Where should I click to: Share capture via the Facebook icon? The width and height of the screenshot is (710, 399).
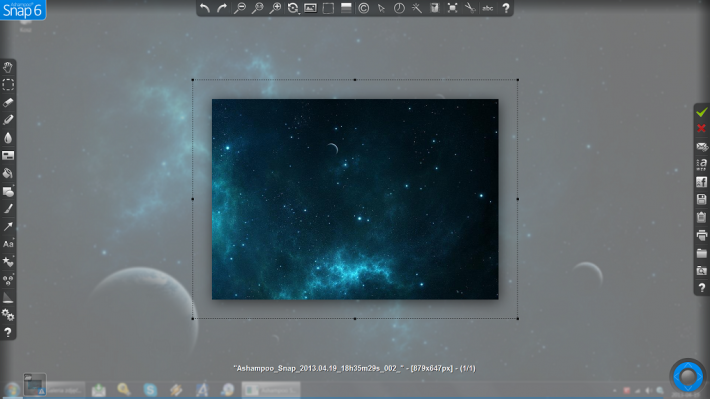coord(701,182)
